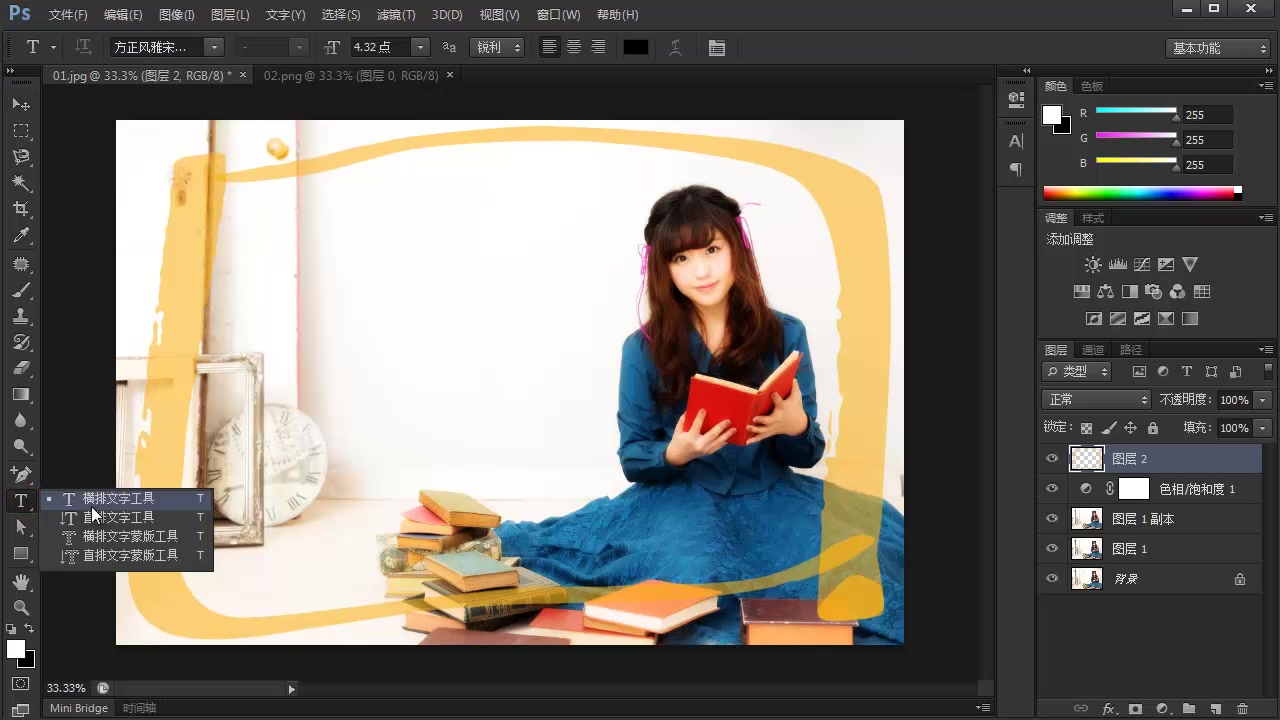Open the Character panel icon

(1016, 141)
